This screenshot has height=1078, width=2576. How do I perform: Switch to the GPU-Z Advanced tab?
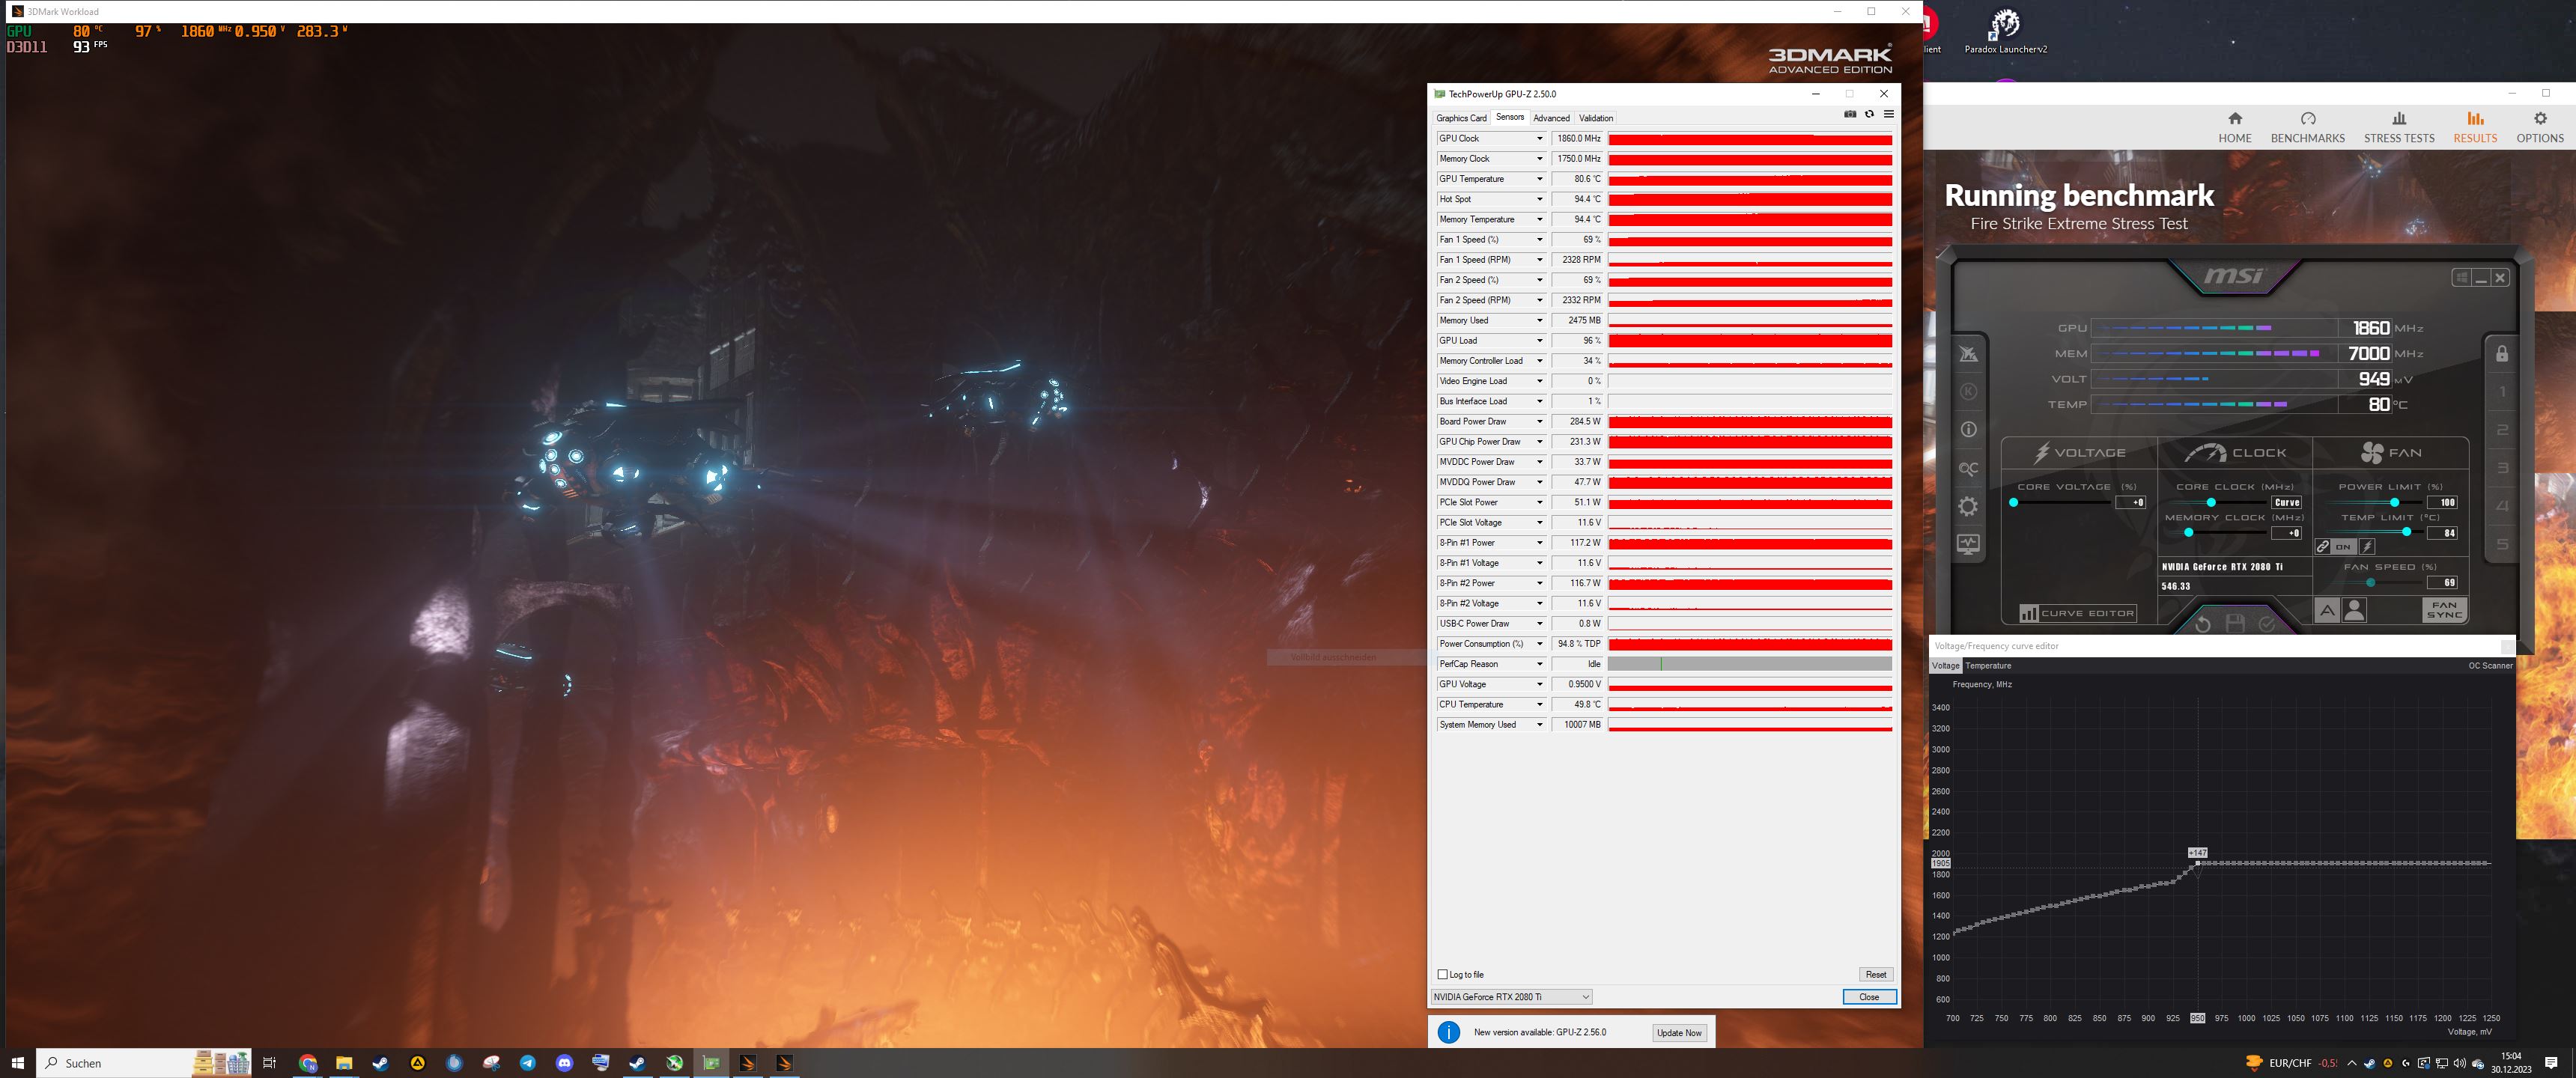click(1551, 118)
